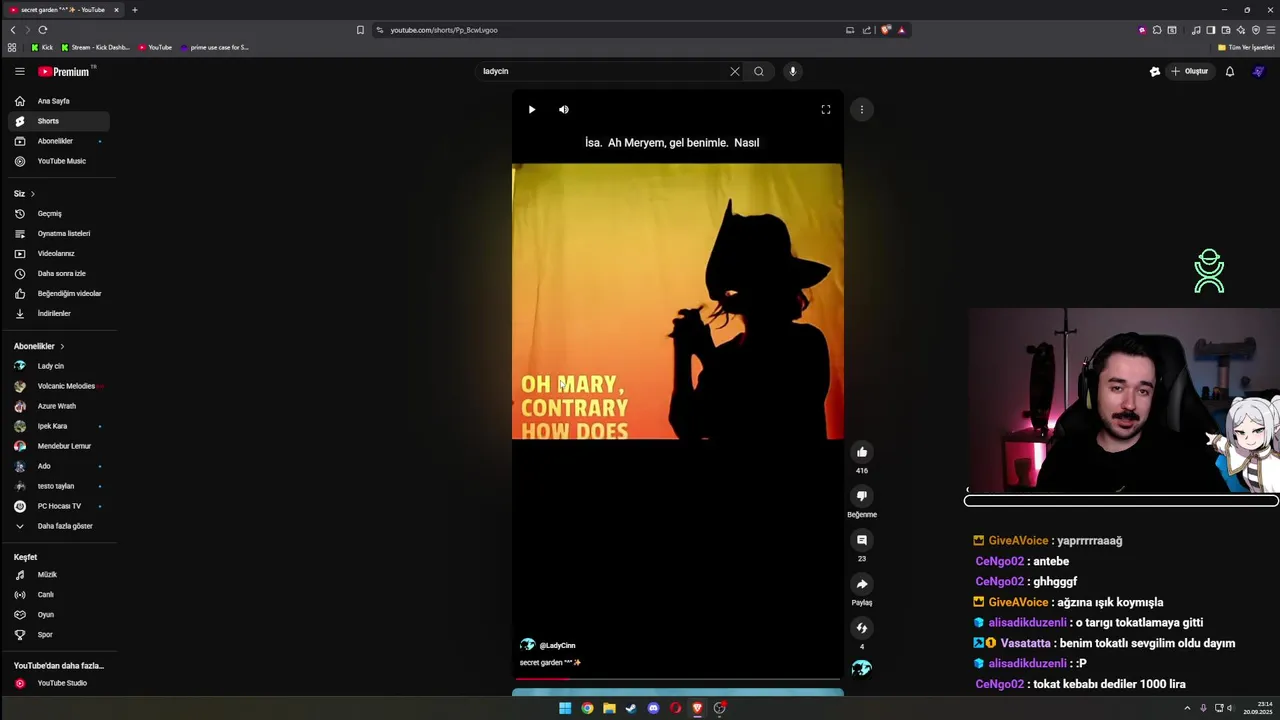Viewport: 1280px width, 720px height.
Task: Enter fullscreen on the Shorts player
Action: pyautogui.click(x=826, y=109)
